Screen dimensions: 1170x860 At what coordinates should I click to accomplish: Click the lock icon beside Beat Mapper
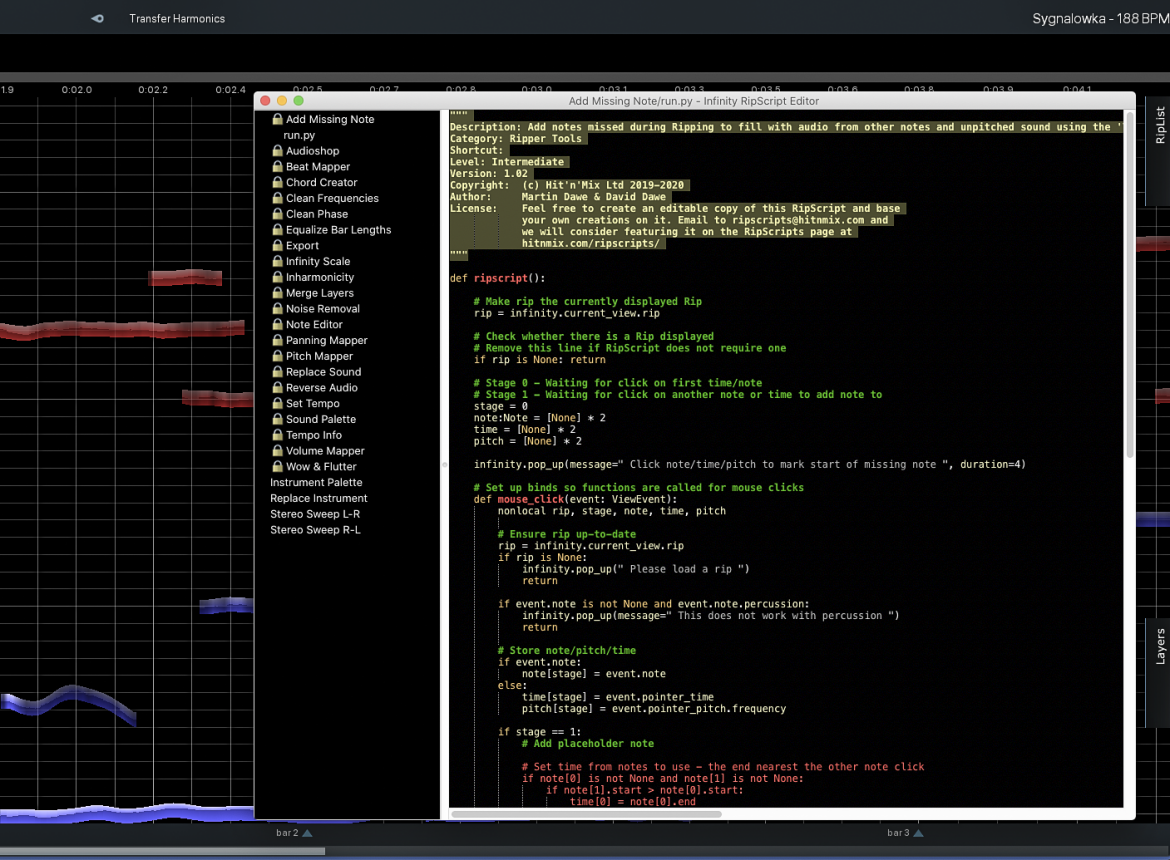(x=277, y=166)
